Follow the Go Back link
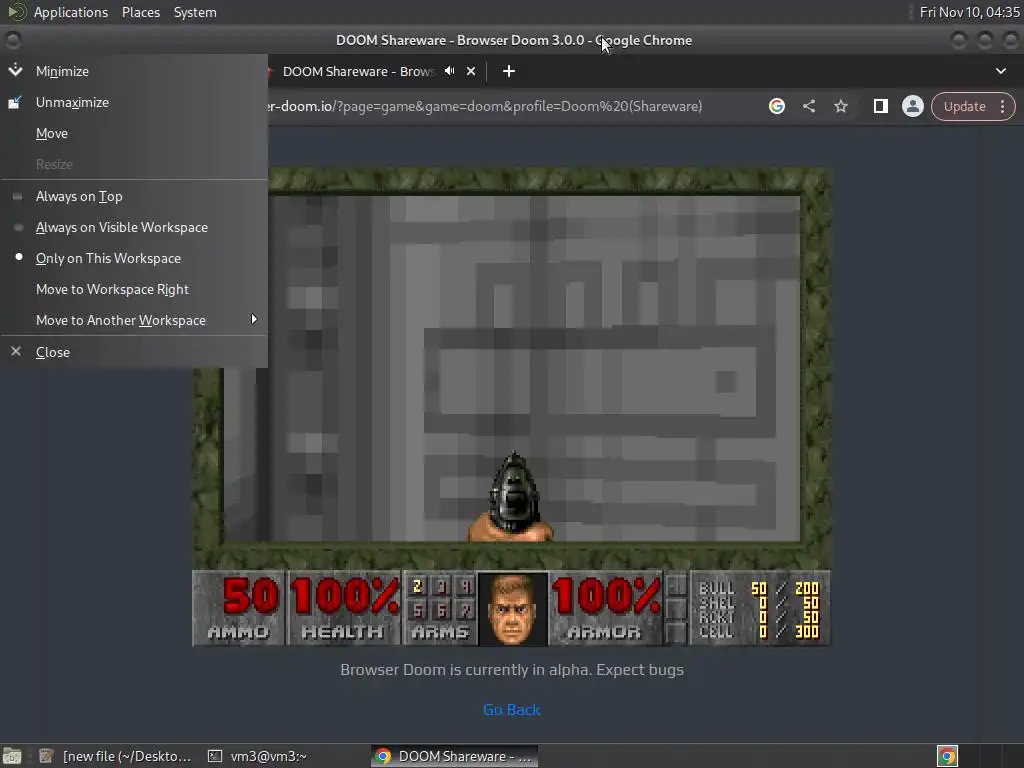The image size is (1024, 768). click(511, 710)
